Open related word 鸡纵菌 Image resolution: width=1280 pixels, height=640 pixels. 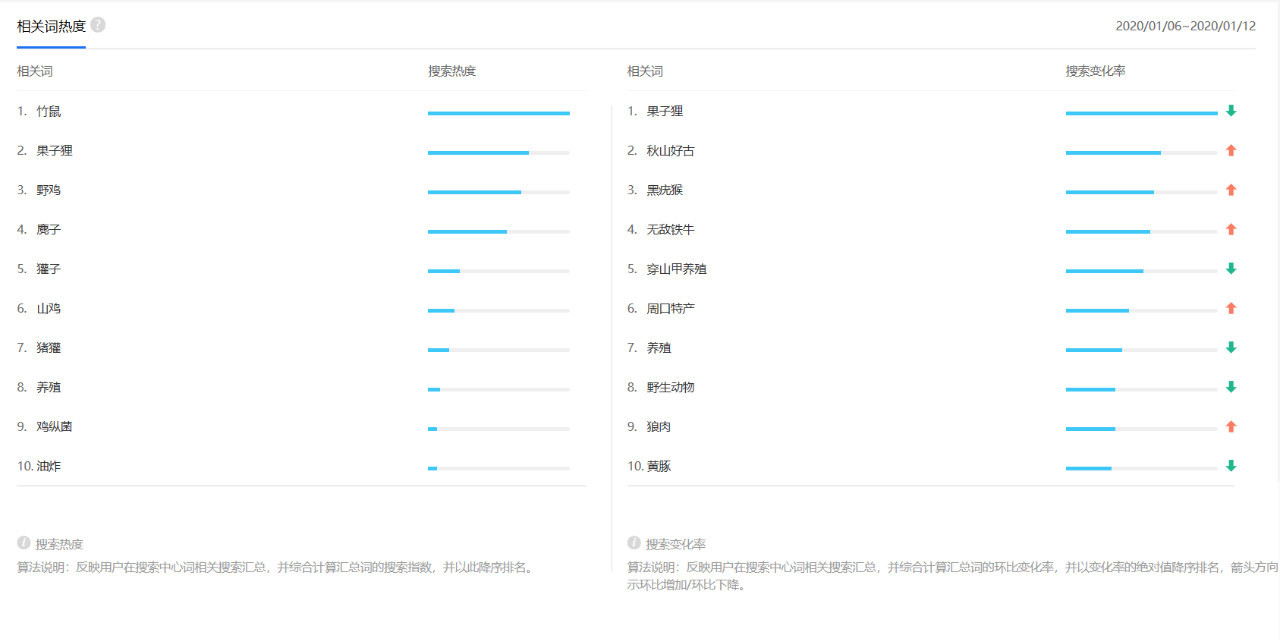[x=55, y=427]
